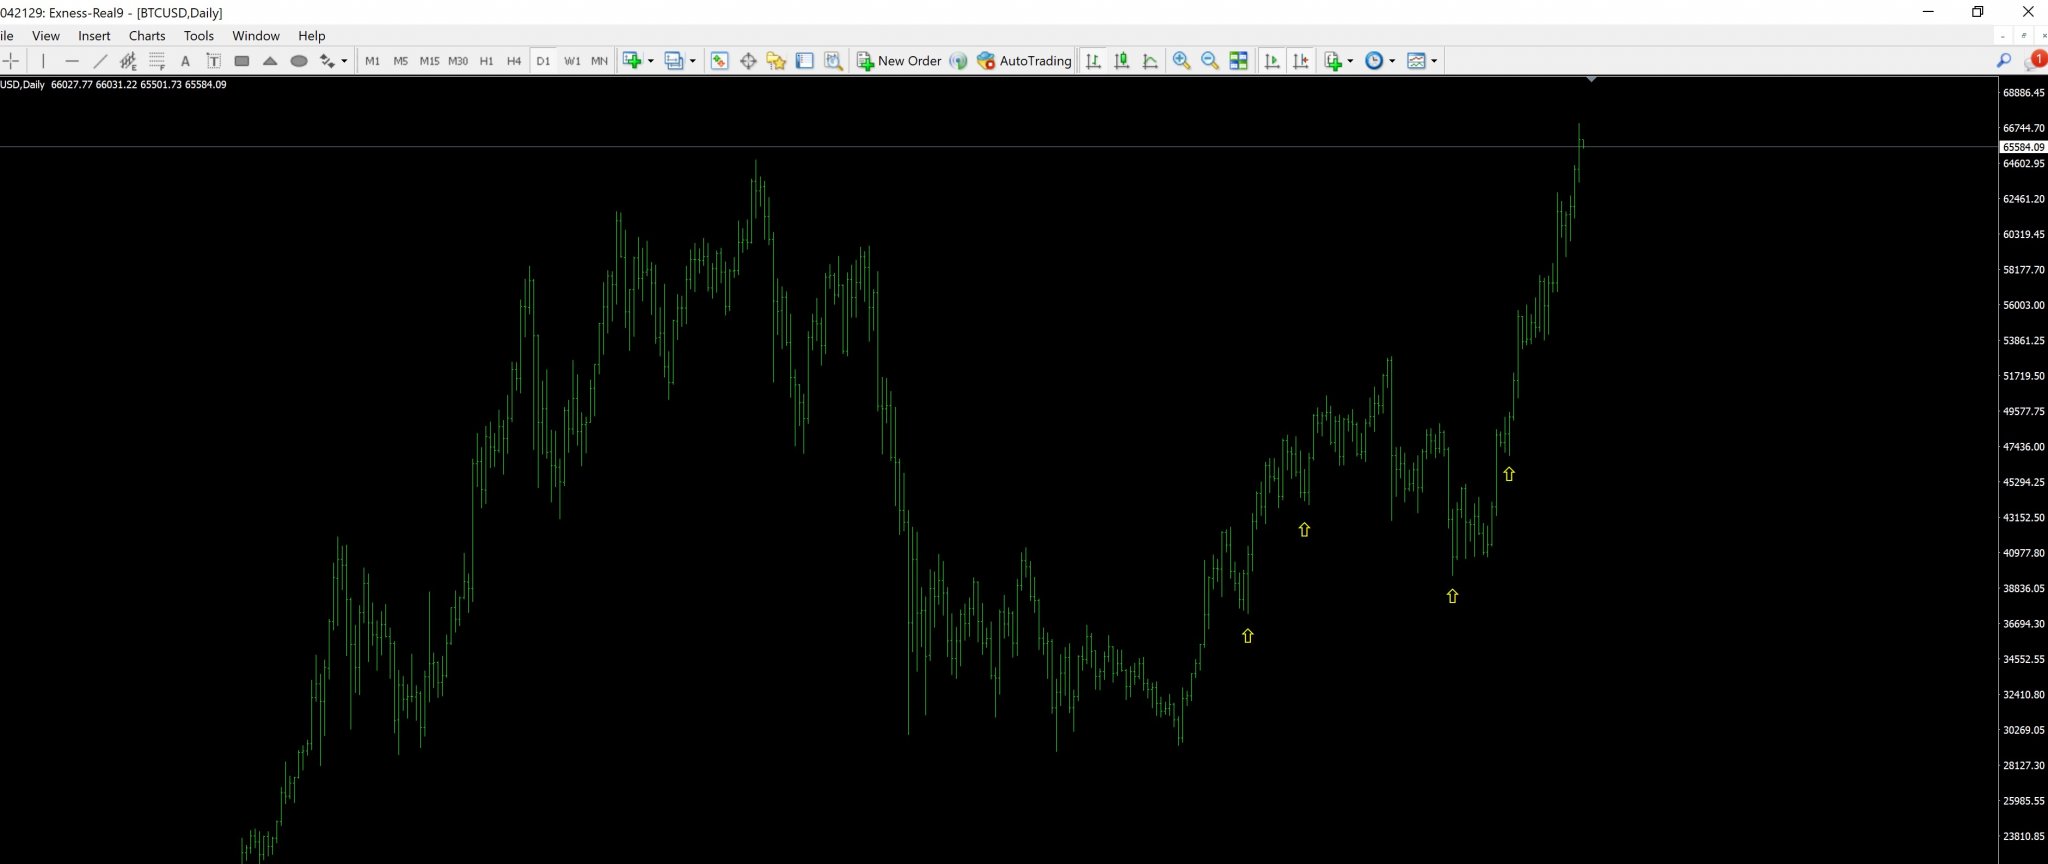The image size is (2048, 864).
Task: Open the search magnifier icon
Action: [2004, 61]
